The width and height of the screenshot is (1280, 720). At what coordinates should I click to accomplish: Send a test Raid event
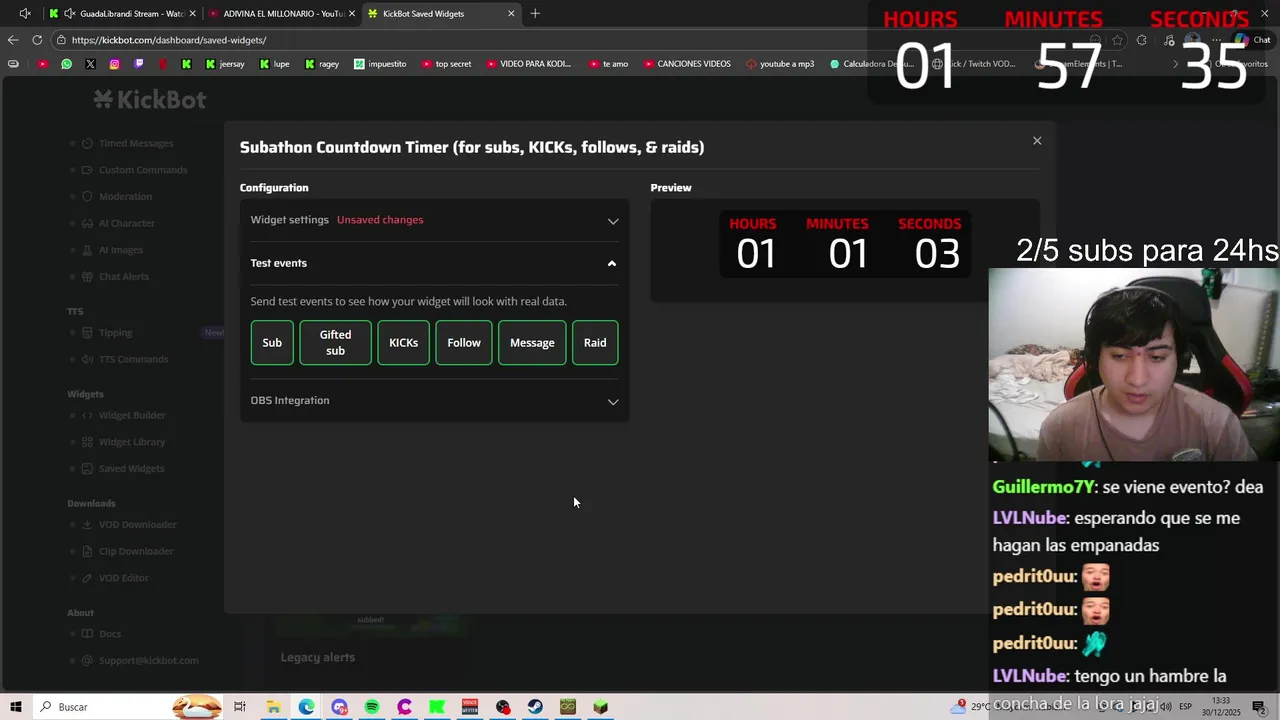pos(595,343)
